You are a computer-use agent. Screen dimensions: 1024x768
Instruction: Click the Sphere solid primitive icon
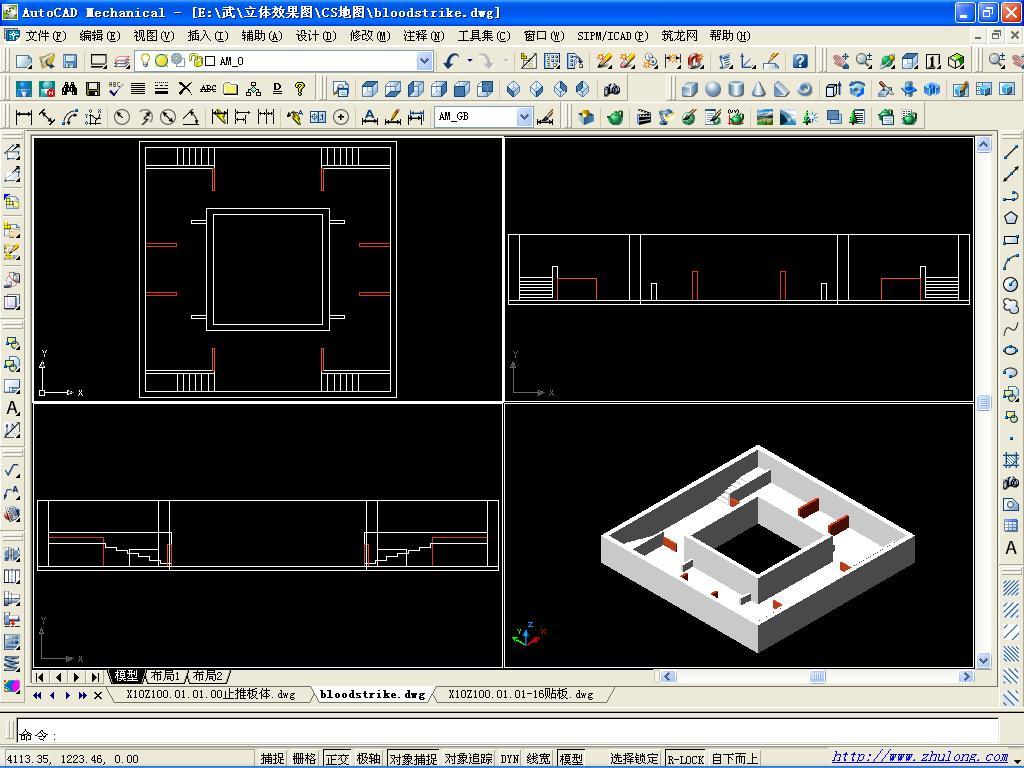pos(713,89)
